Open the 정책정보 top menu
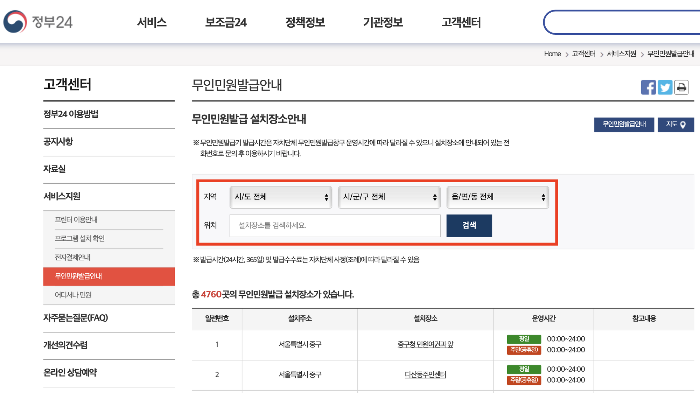Image resolution: width=700 pixels, height=393 pixels. coord(305,22)
